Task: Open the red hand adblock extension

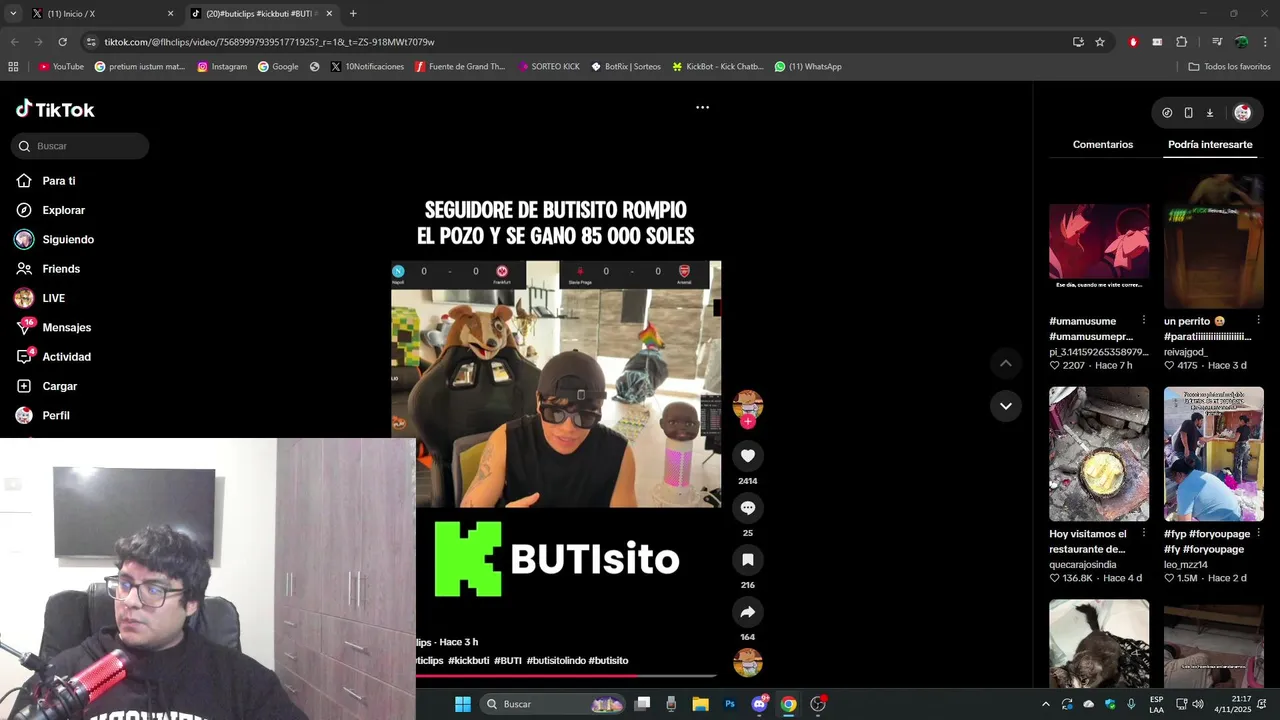Action: [x=1133, y=42]
